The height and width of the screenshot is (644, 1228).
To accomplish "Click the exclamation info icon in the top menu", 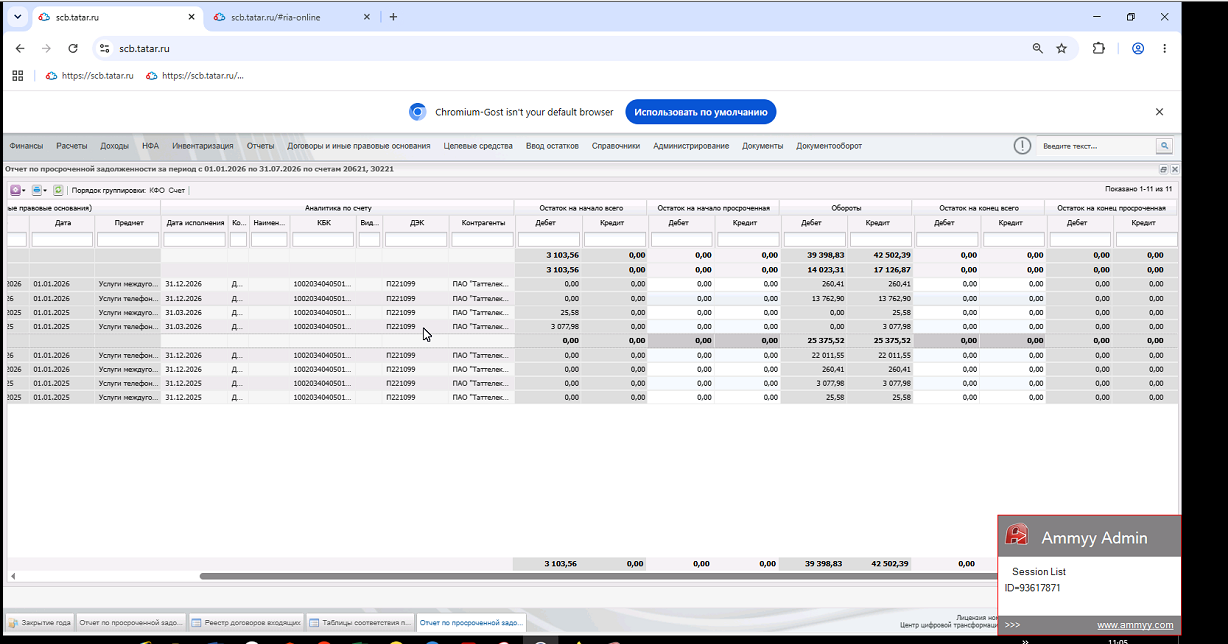I will click(x=1022, y=146).
